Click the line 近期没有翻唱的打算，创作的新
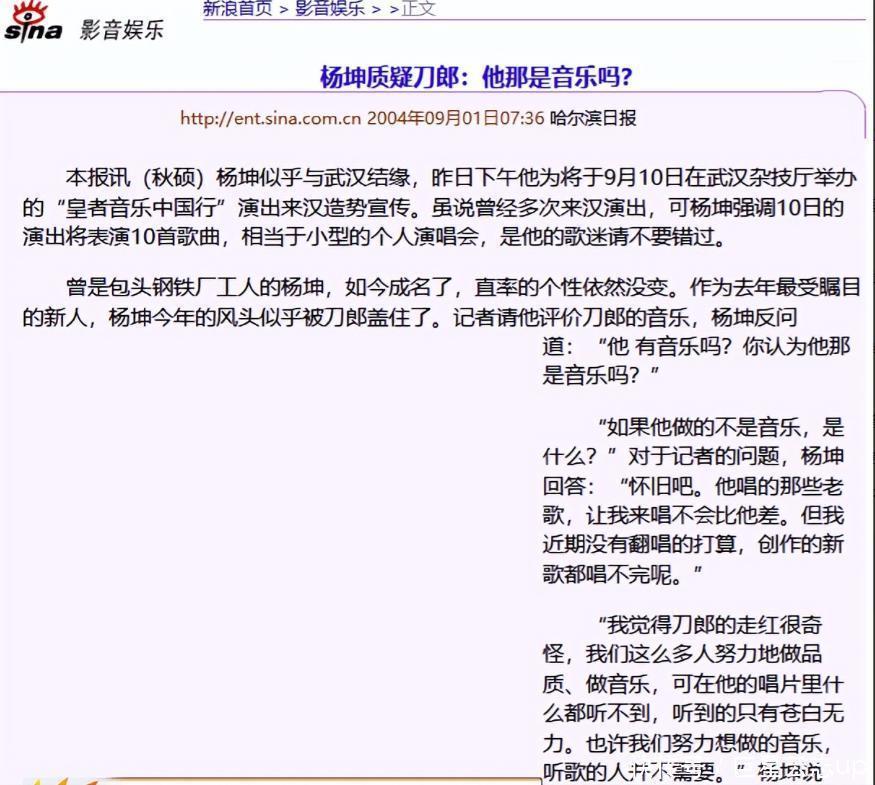 coord(693,545)
